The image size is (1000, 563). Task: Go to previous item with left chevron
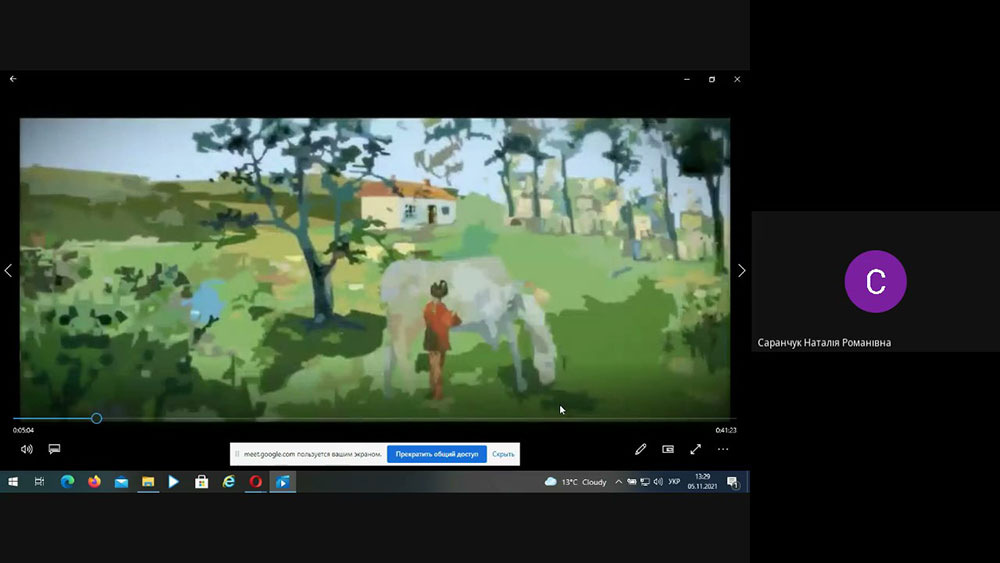pos(8,270)
